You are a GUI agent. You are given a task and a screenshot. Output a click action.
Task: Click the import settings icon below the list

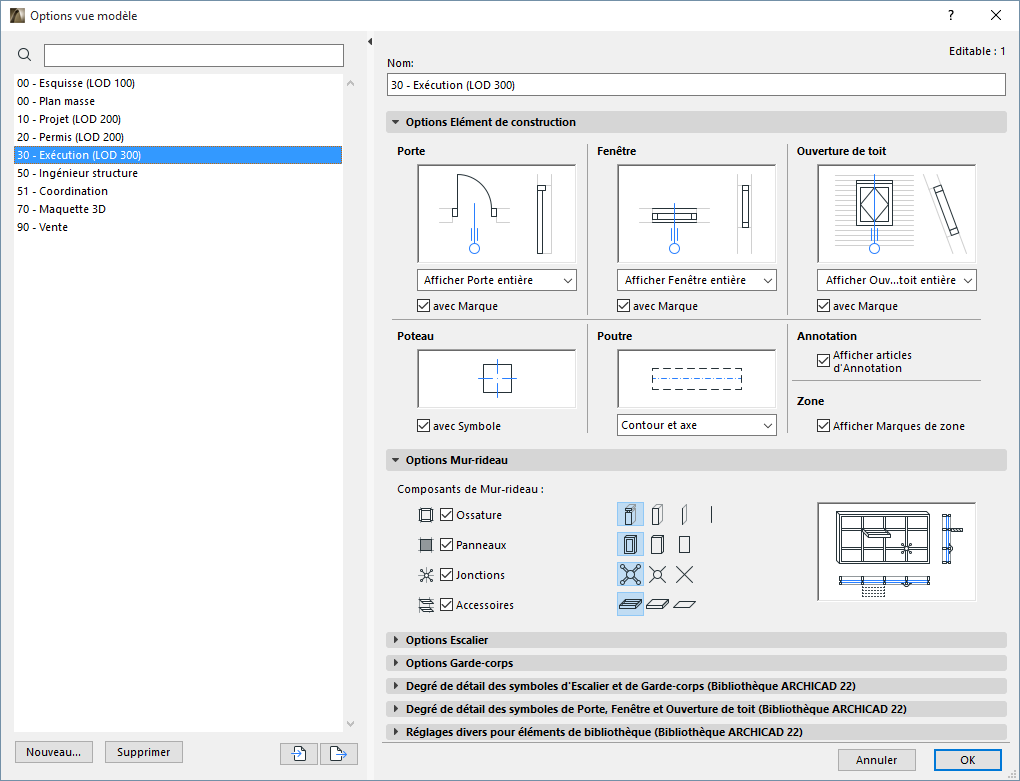(x=298, y=752)
